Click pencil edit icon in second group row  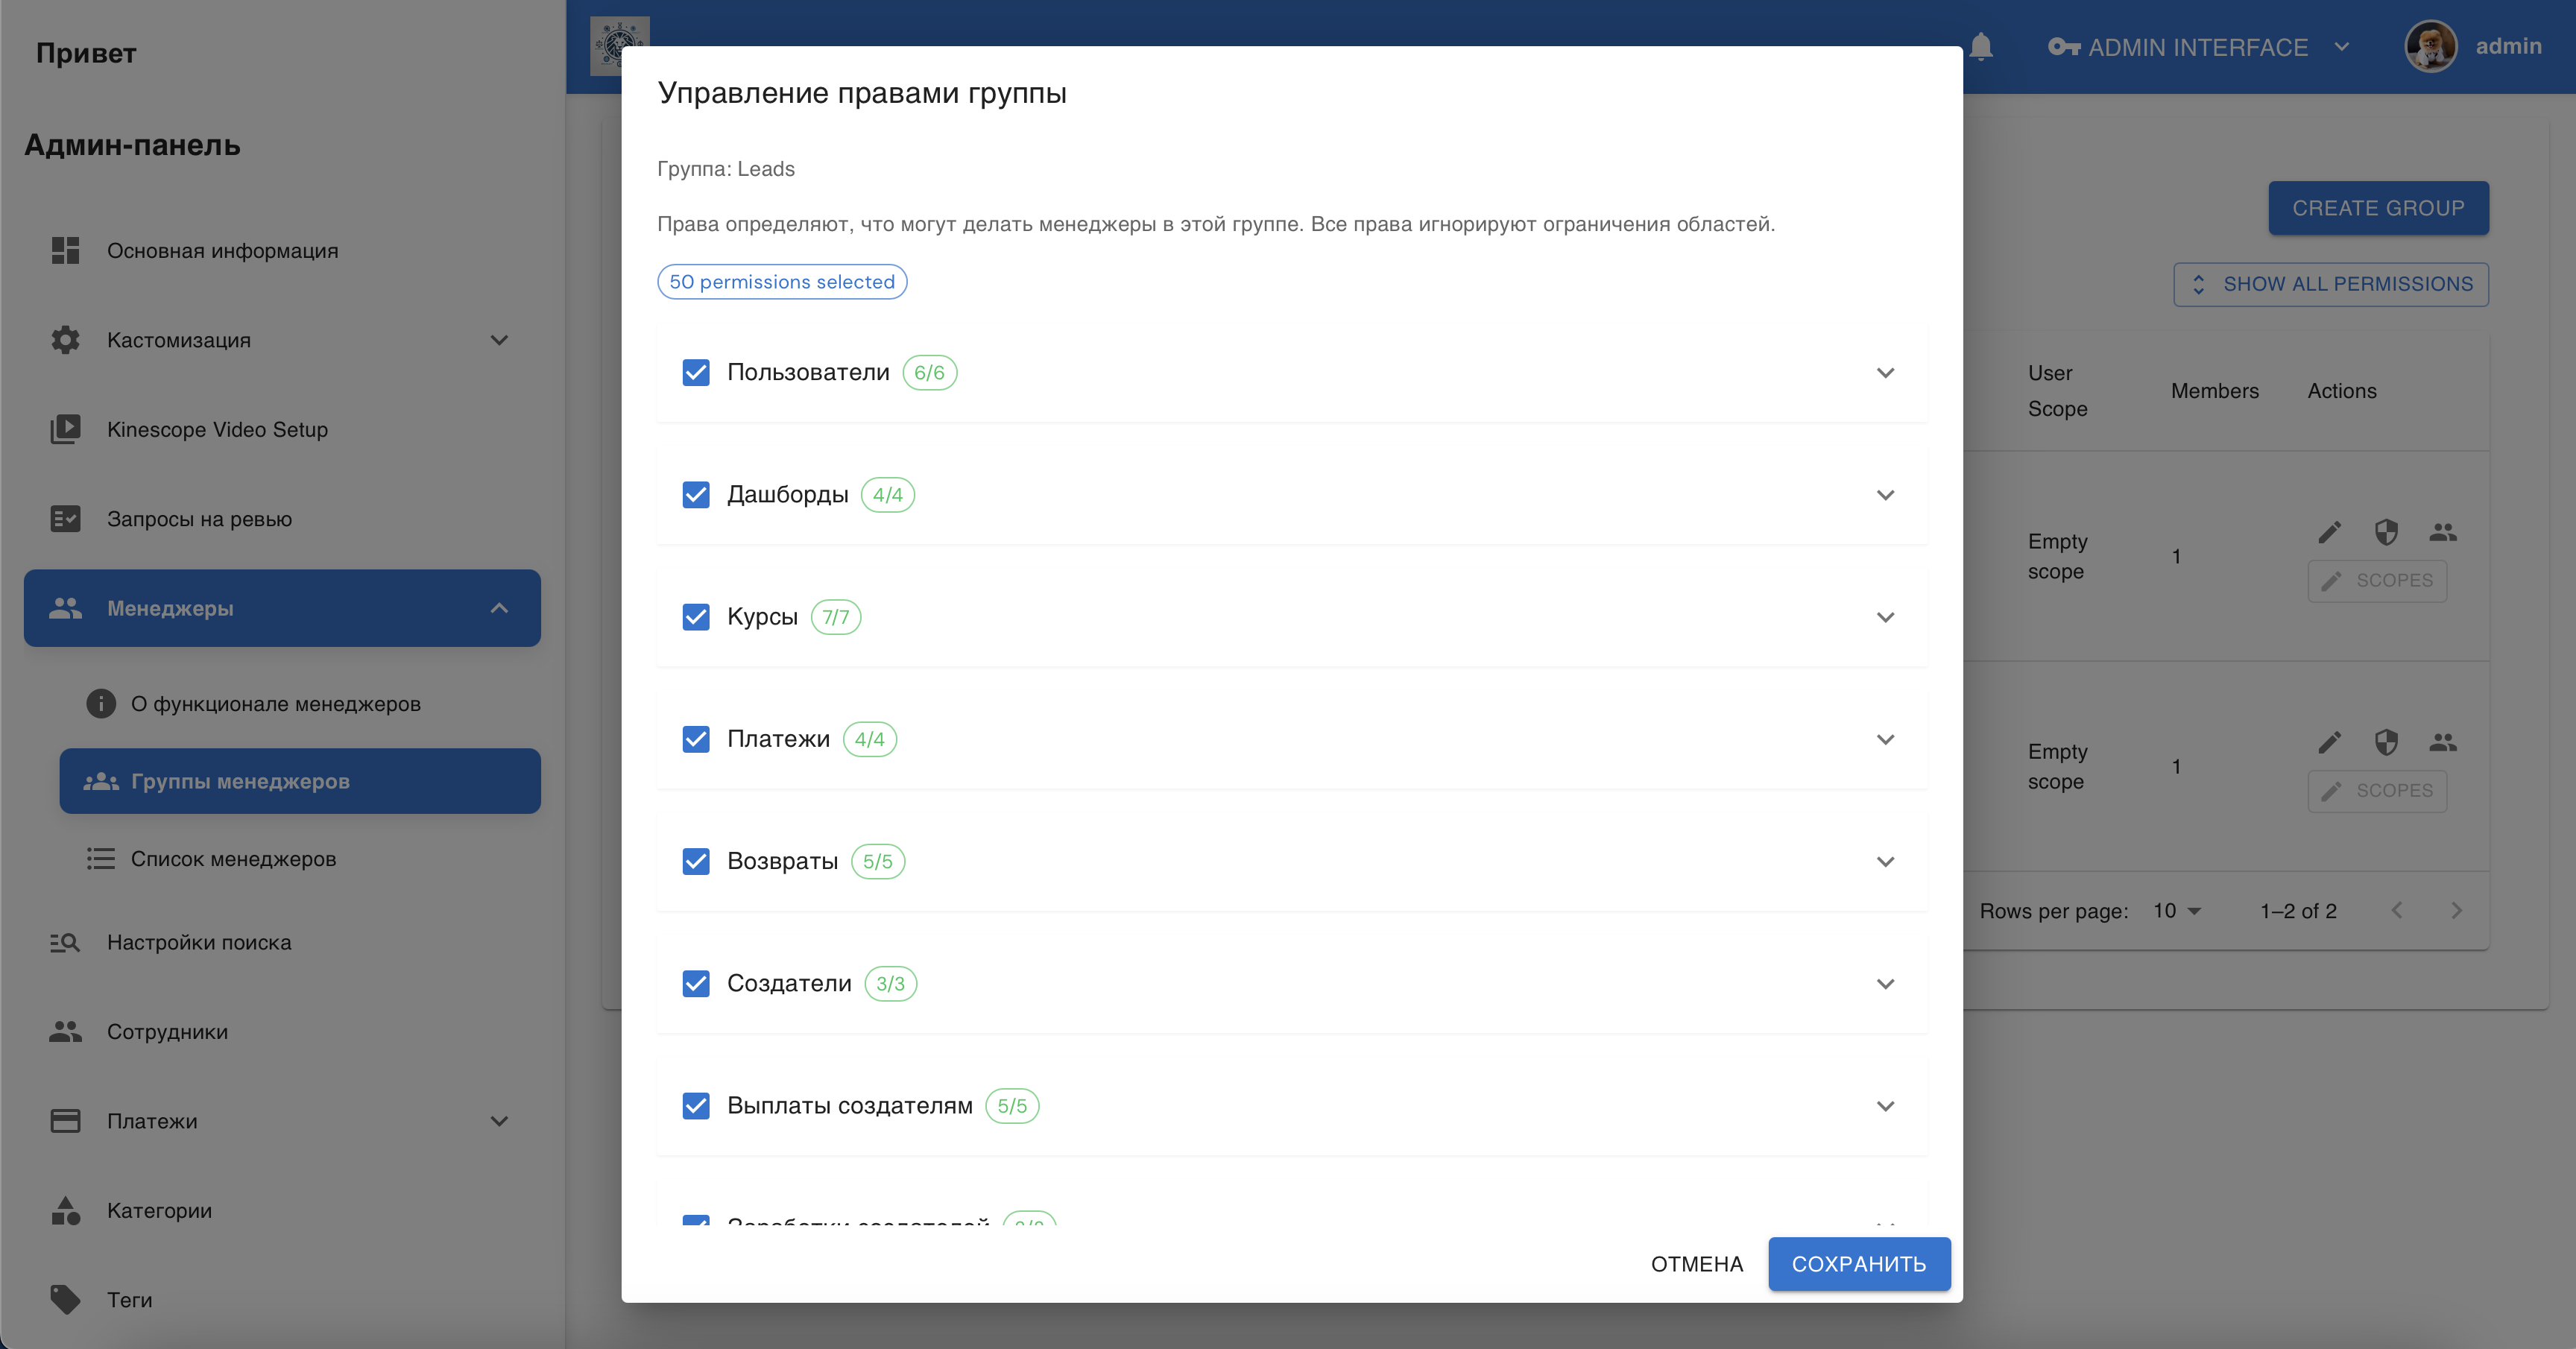coord(2329,742)
